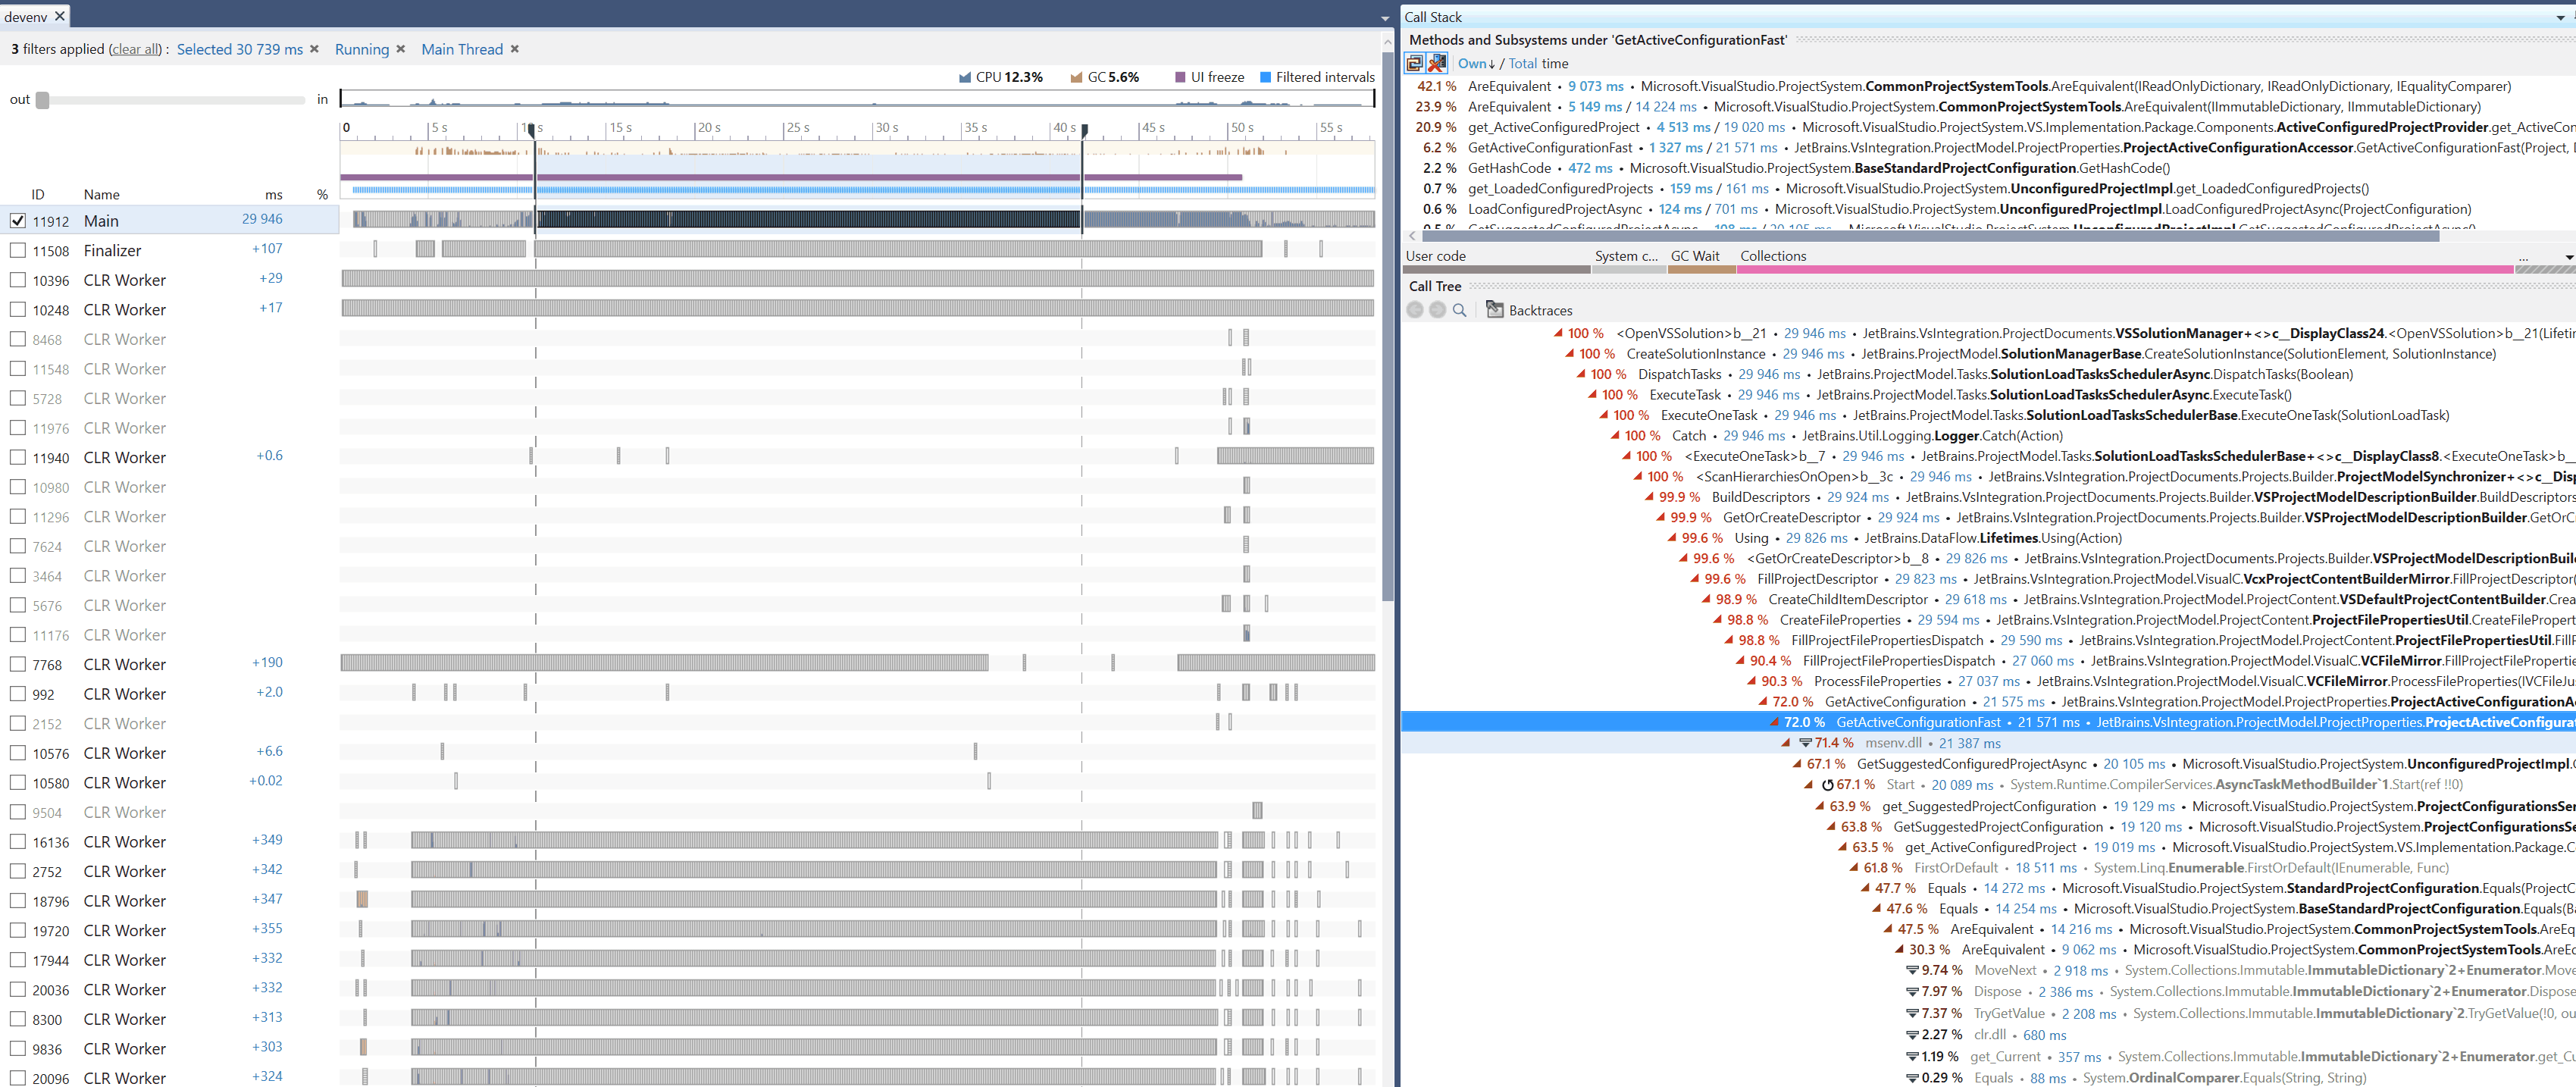Click the GC legend icon
Viewport: 2576px width, 1087px height.
pos(1077,77)
